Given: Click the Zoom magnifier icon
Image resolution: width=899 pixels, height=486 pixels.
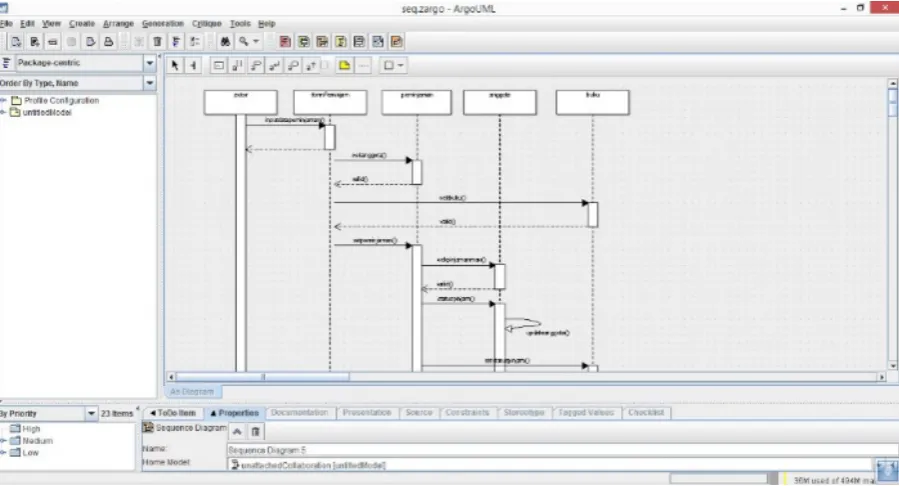Looking at the screenshot, I should pyautogui.click(x=244, y=42).
